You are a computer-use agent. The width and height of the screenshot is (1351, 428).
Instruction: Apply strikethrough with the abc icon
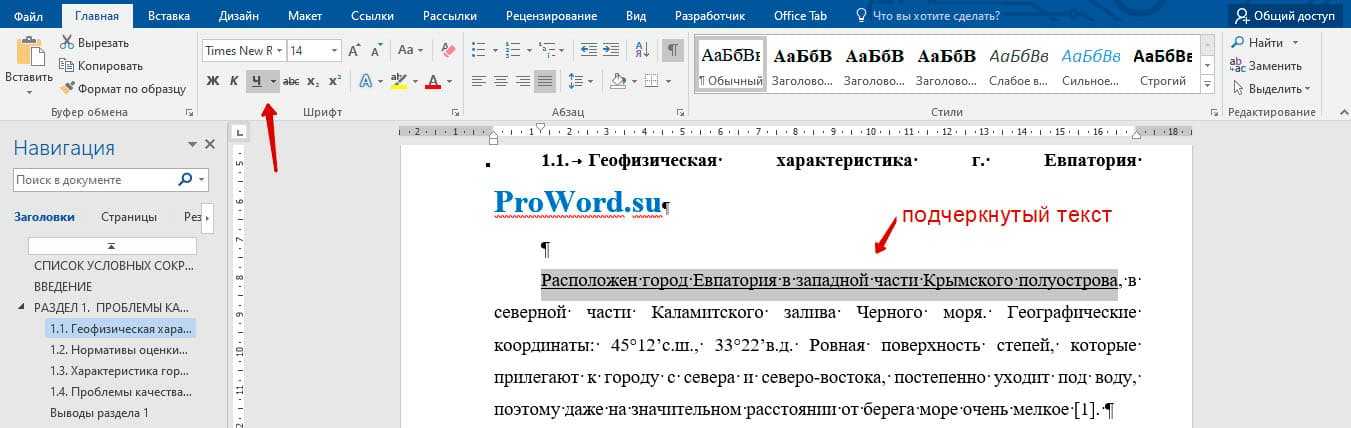[x=291, y=81]
